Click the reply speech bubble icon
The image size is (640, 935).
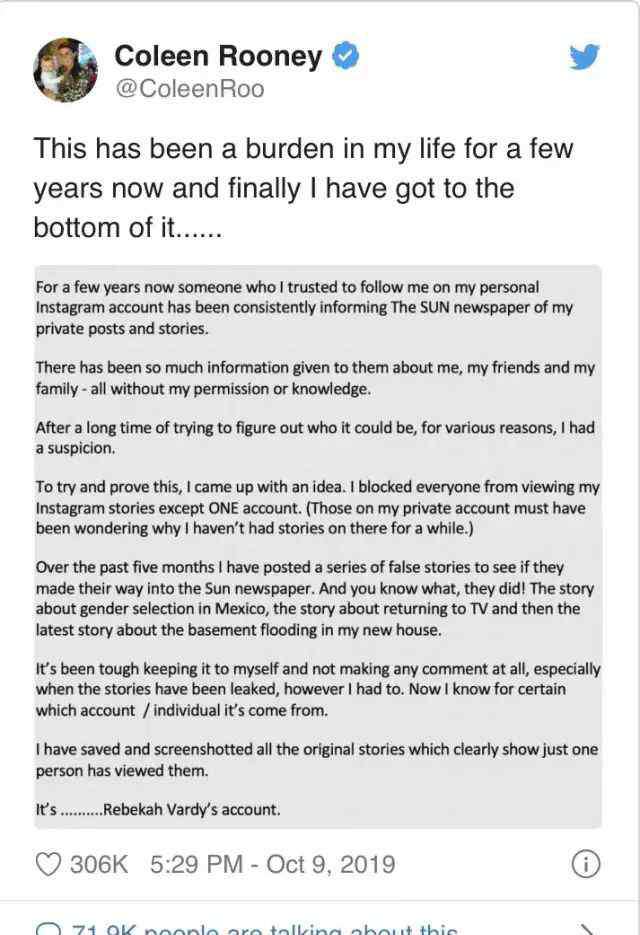tap(49, 929)
